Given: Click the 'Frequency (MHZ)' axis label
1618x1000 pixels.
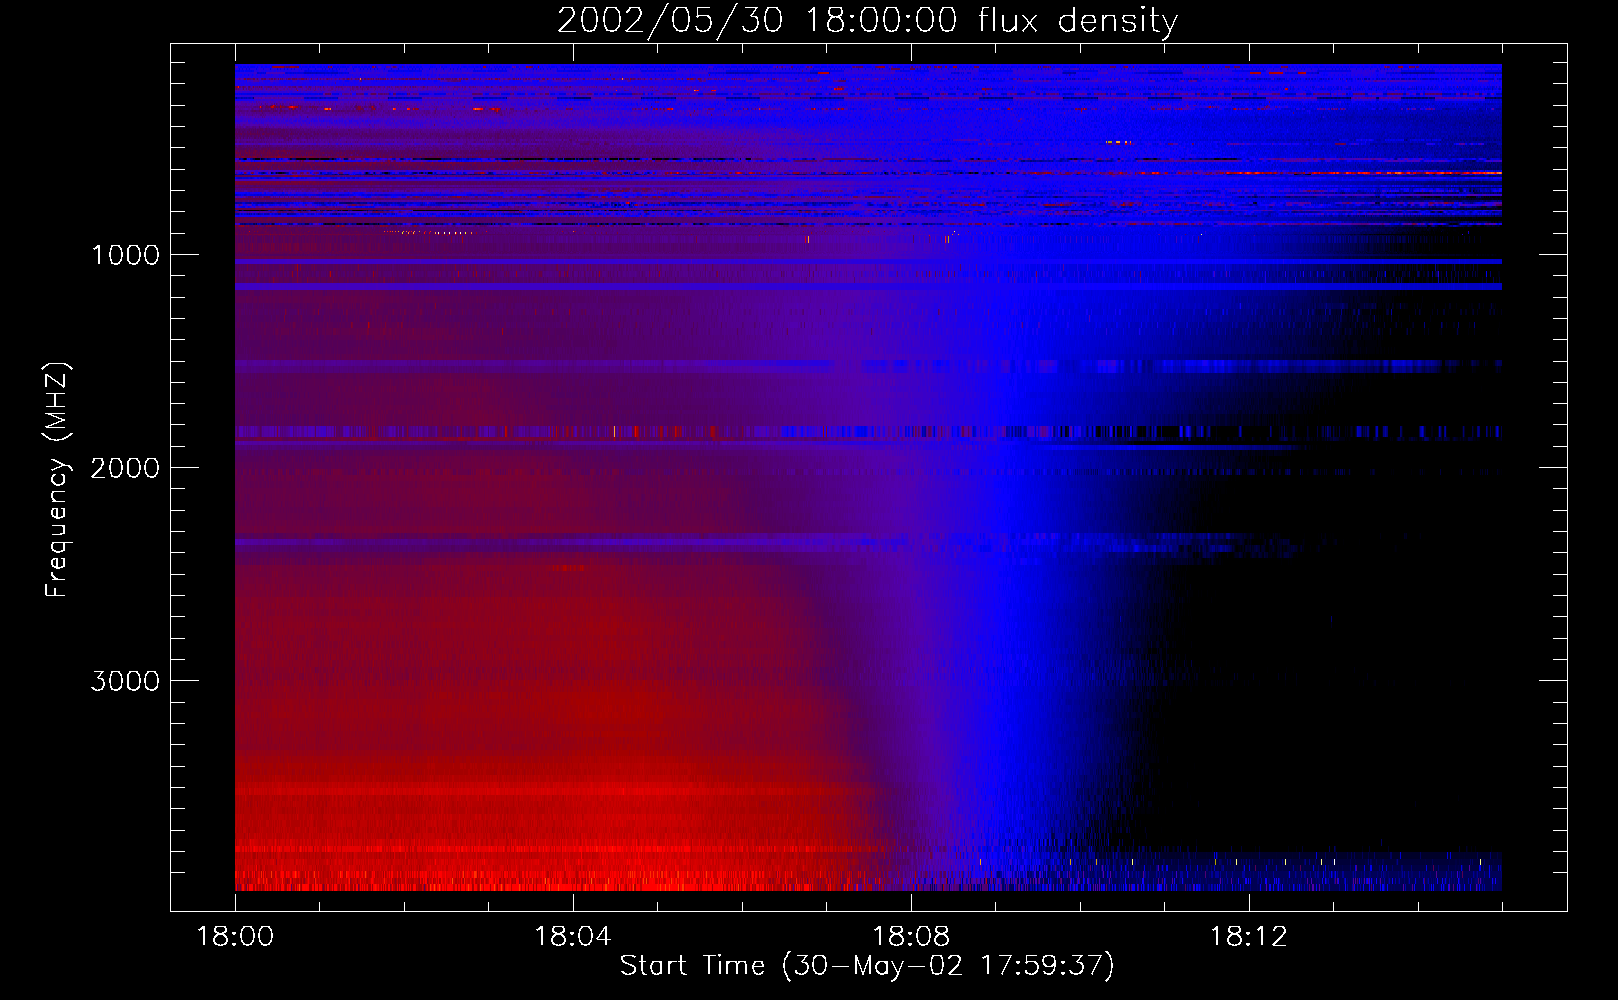Looking at the screenshot, I should 58,480.
